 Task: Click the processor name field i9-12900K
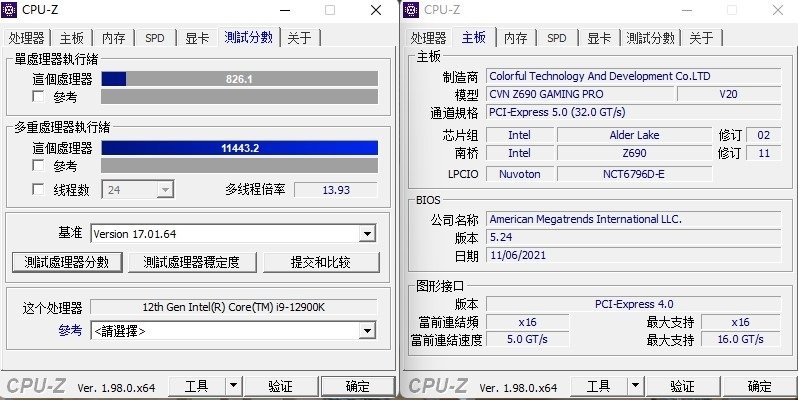(234, 307)
